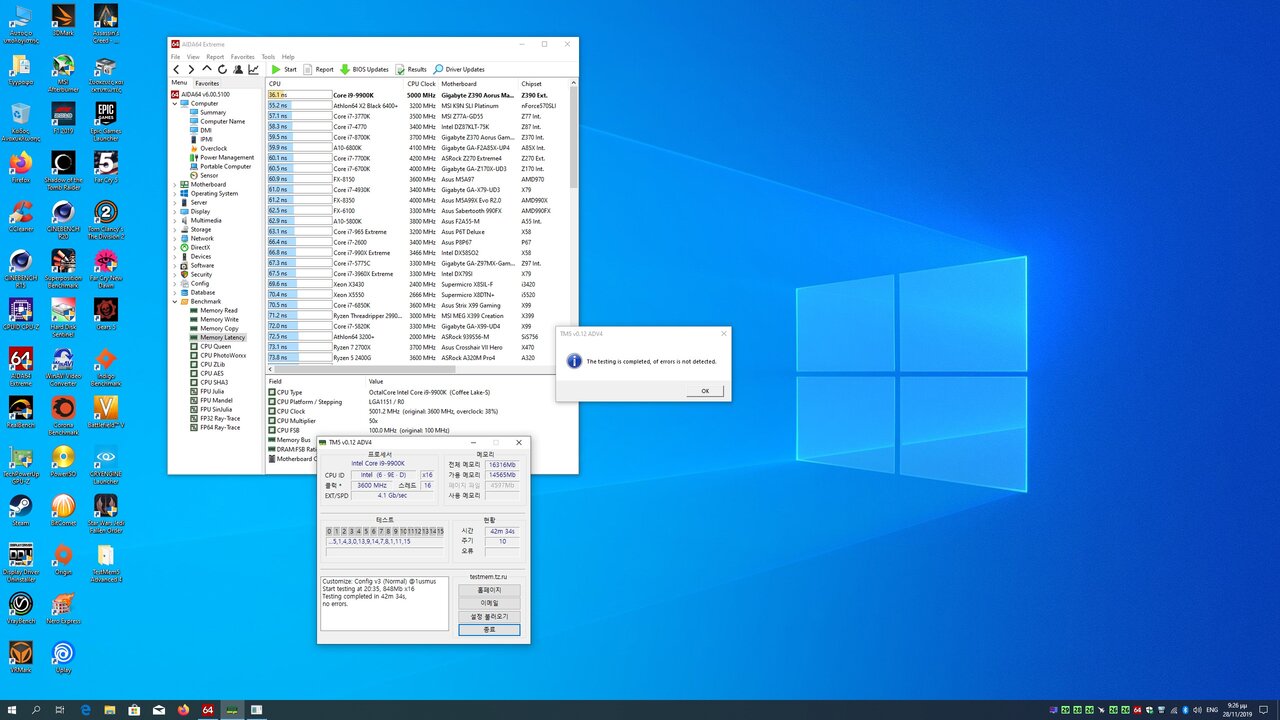
Task: Open the View menu
Action: [x=193, y=57]
